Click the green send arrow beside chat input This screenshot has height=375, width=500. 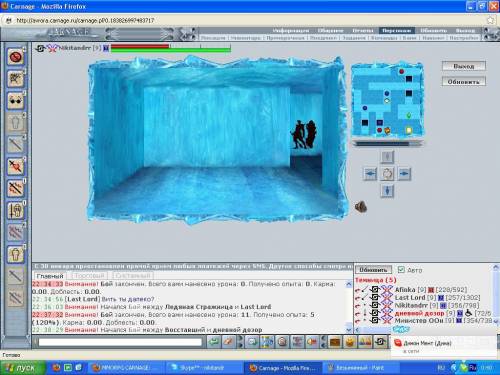(214, 342)
